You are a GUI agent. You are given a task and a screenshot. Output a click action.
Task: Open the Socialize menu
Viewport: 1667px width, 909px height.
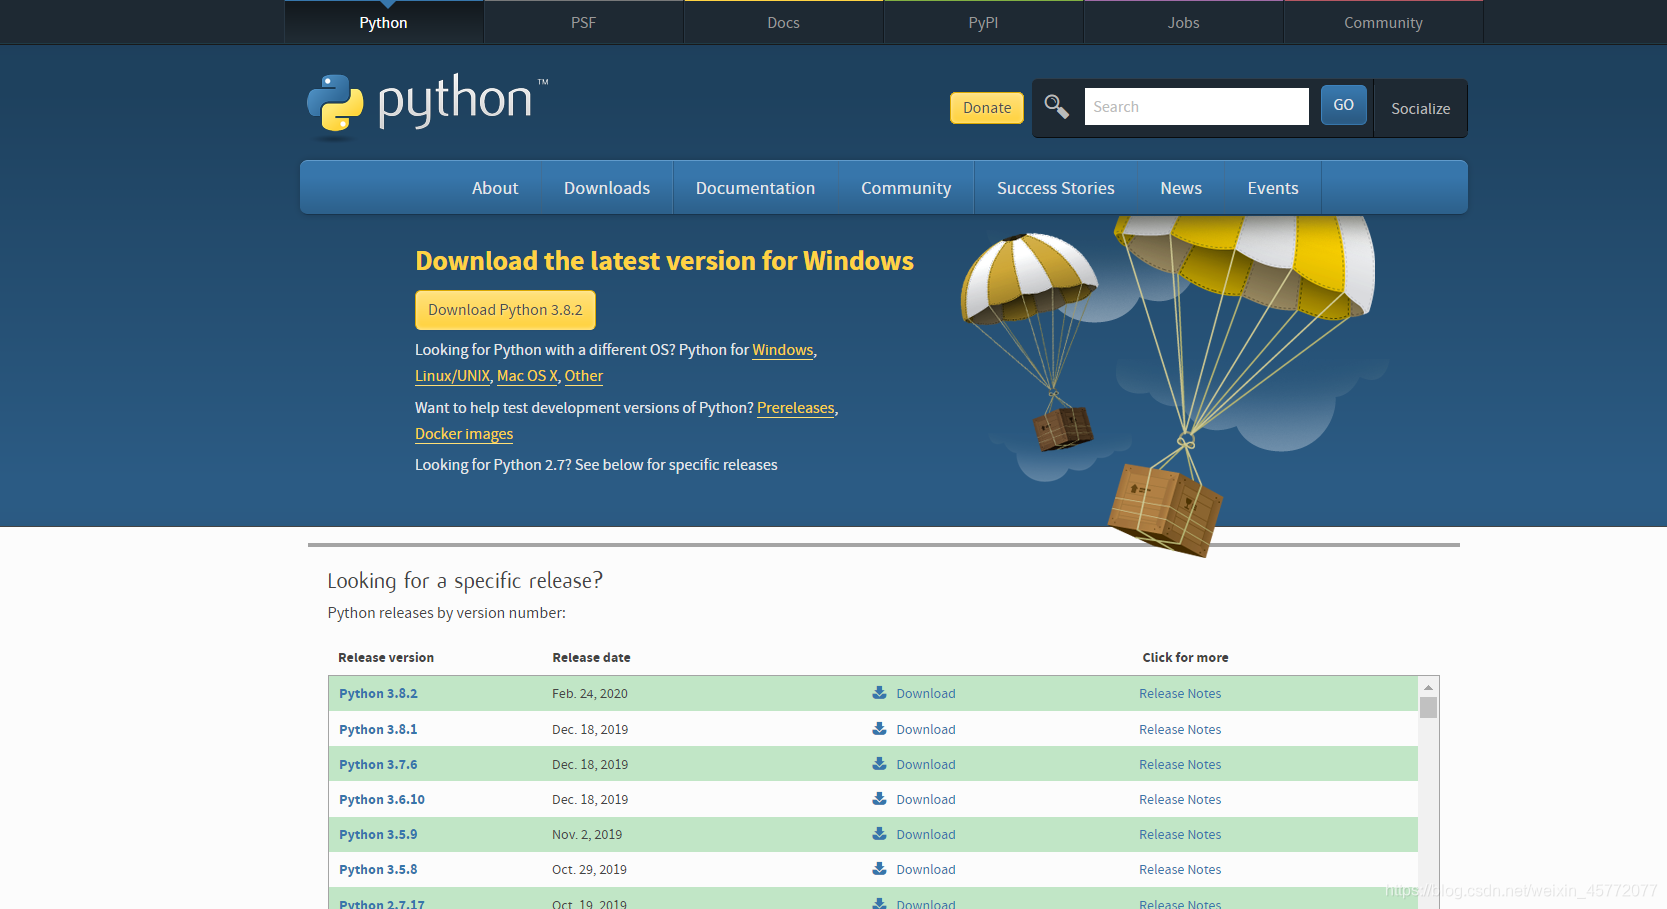tap(1420, 108)
